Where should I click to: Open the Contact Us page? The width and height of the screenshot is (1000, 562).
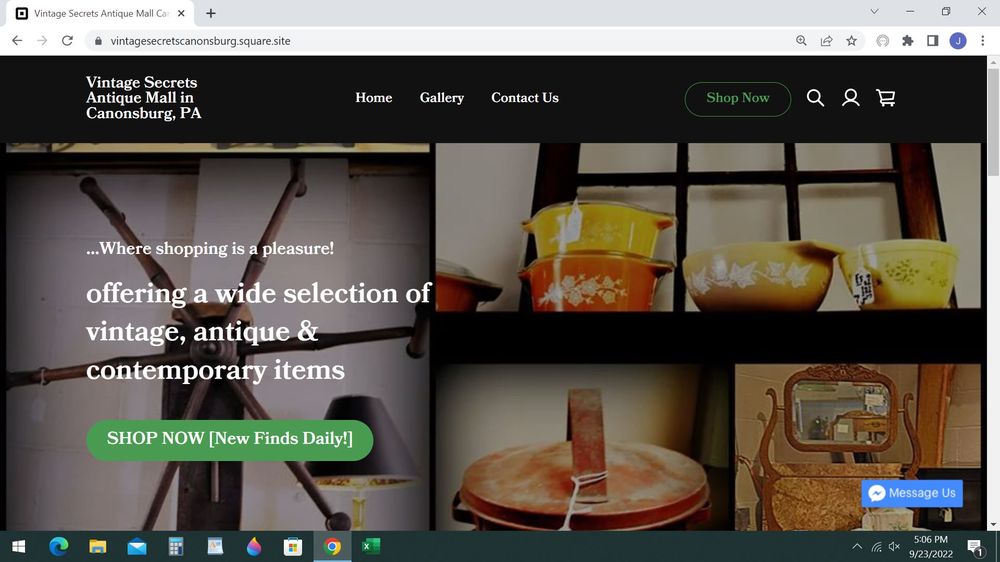point(524,98)
